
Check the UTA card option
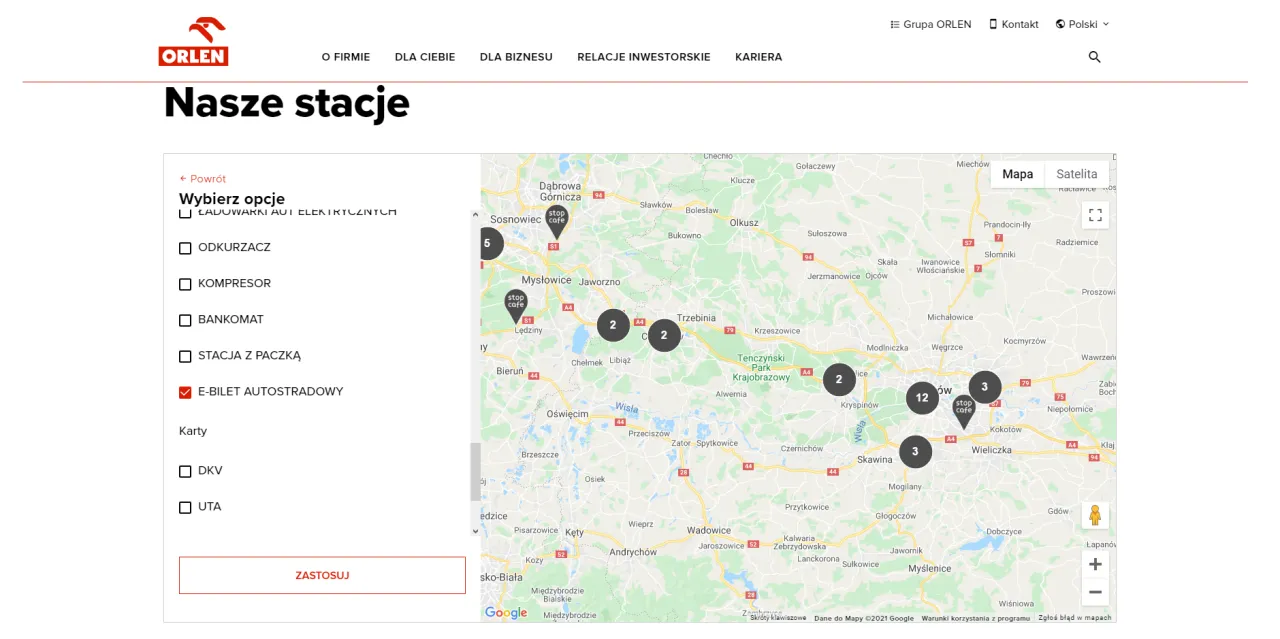pos(185,507)
